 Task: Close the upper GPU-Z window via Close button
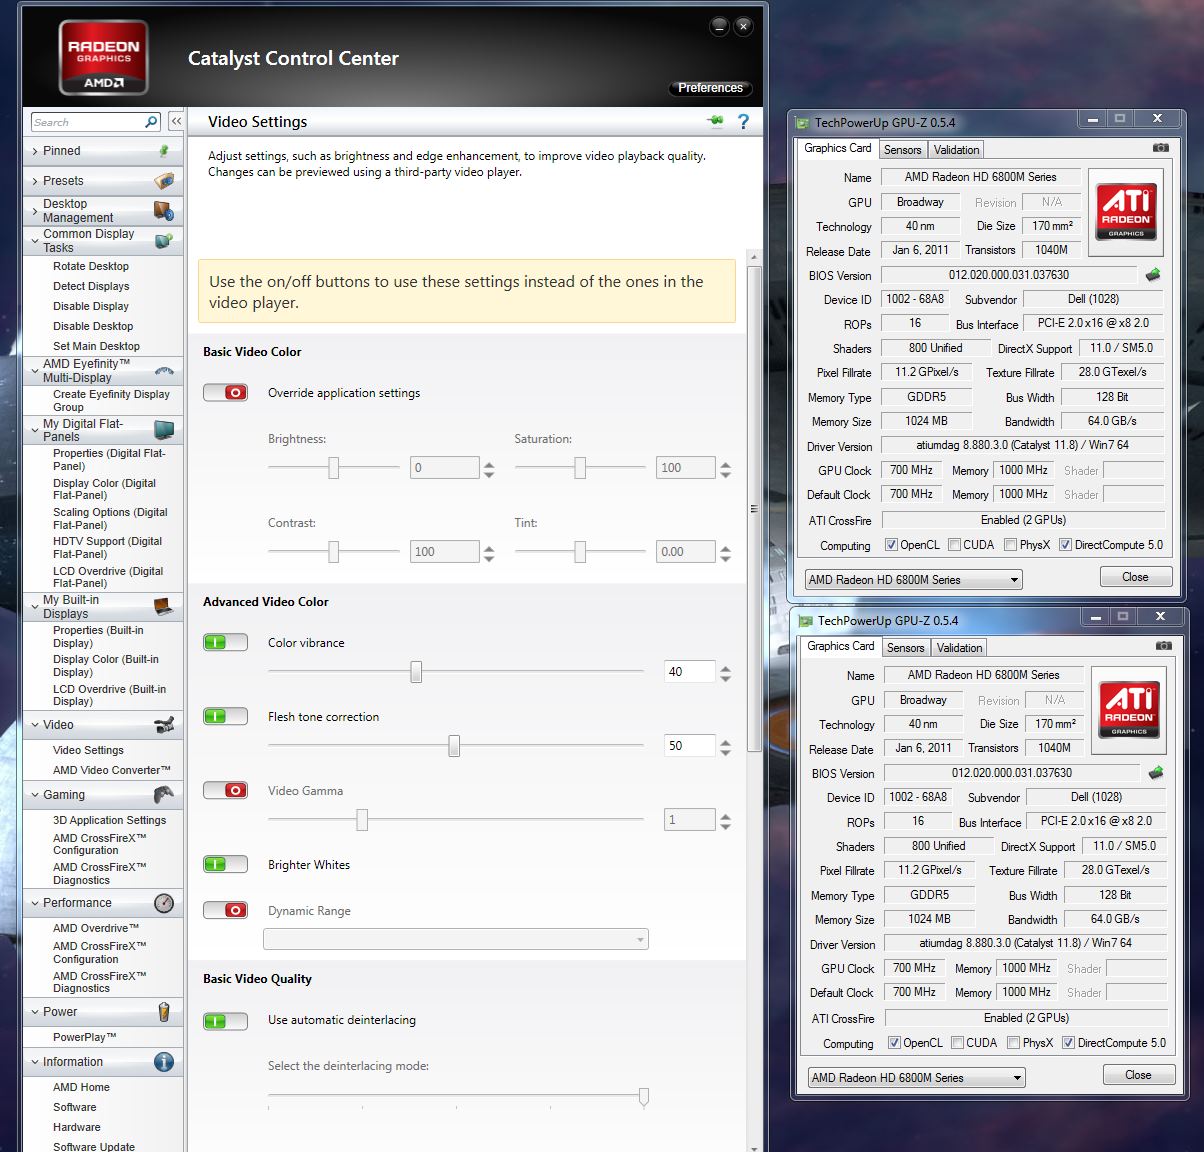pos(1135,577)
